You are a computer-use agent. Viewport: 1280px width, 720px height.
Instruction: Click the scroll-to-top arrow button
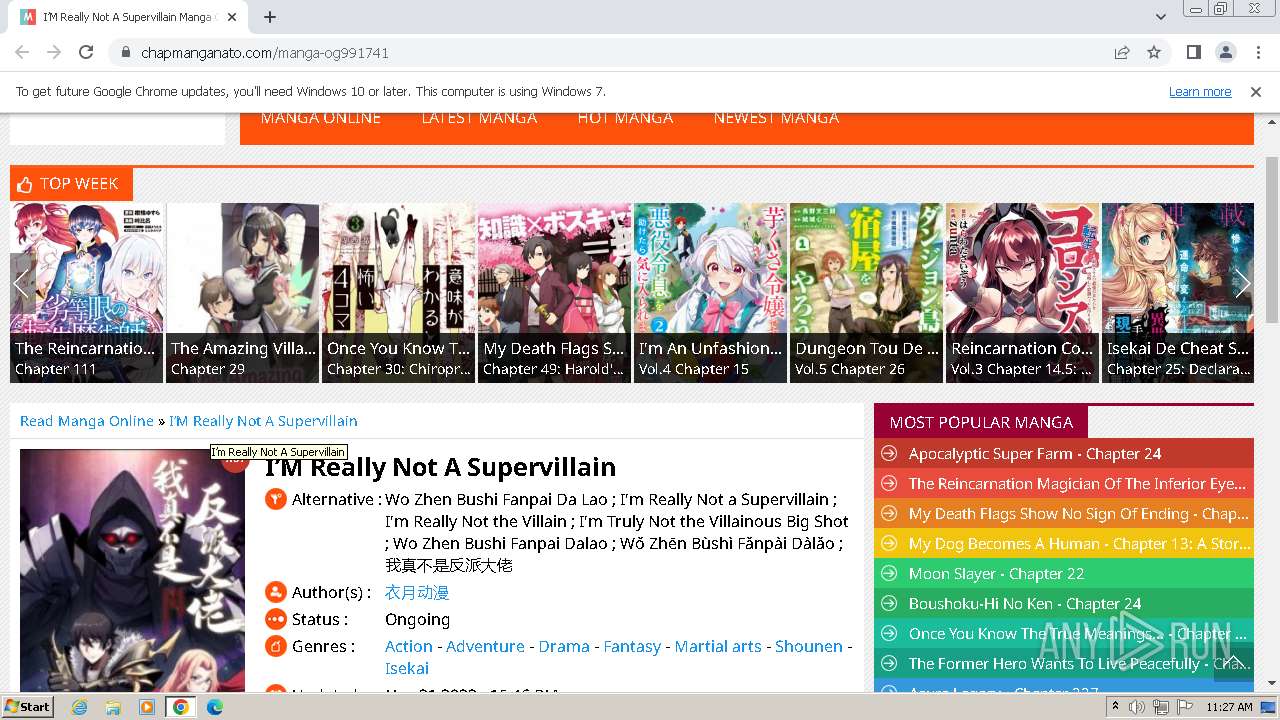point(1233,662)
